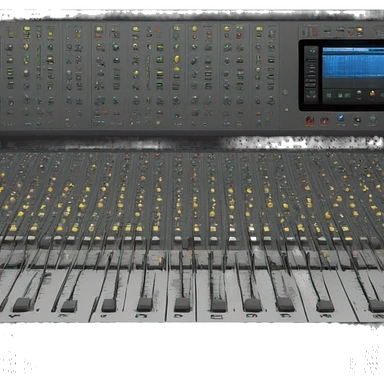Toggle the green indicator switch above the display

[x=304, y=32]
